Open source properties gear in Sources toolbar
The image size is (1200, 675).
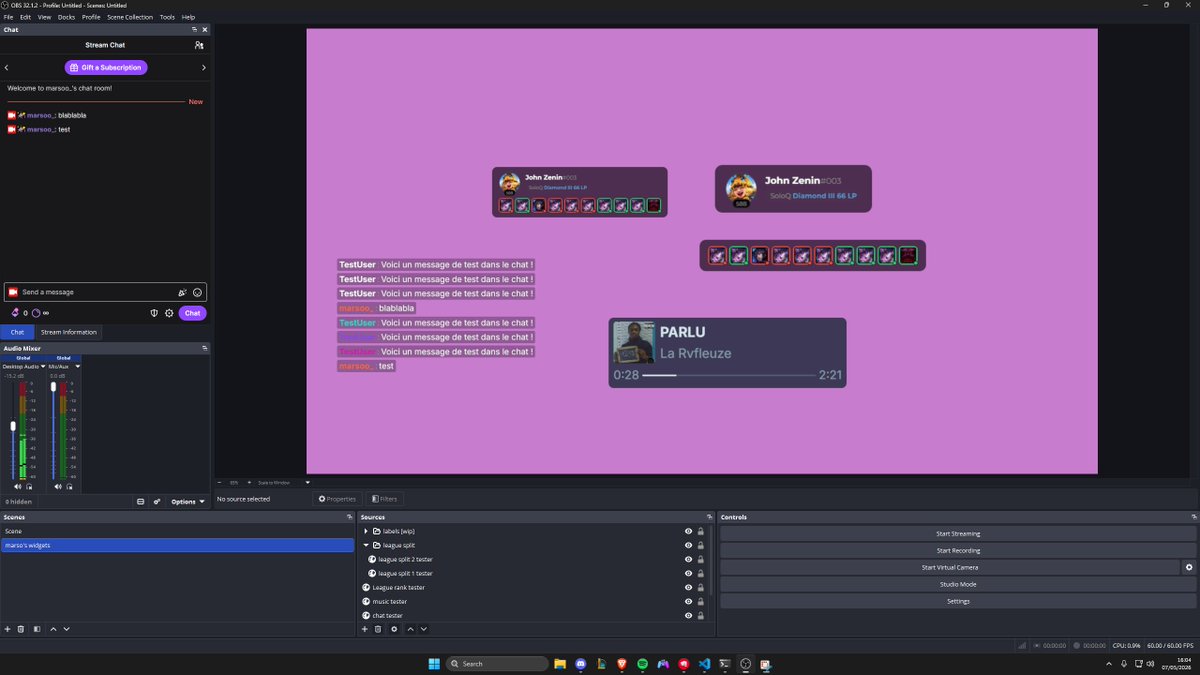tap(394, 629)
